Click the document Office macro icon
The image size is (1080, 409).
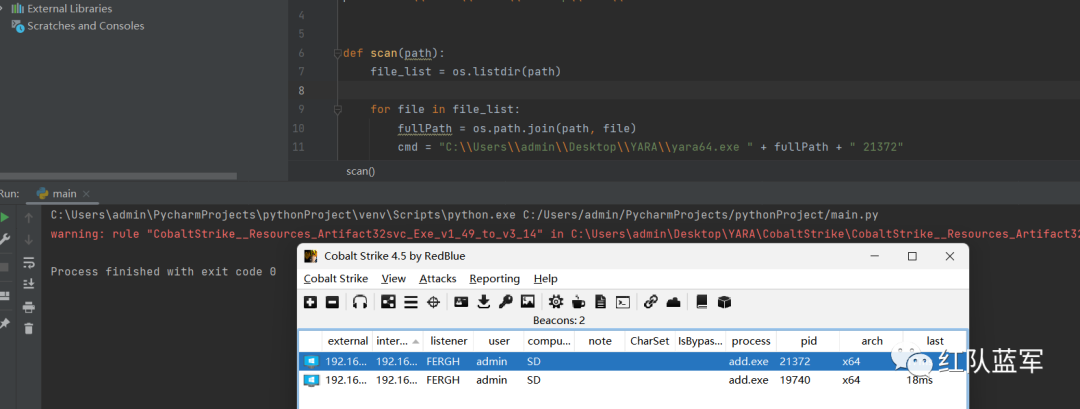point(601,302)
